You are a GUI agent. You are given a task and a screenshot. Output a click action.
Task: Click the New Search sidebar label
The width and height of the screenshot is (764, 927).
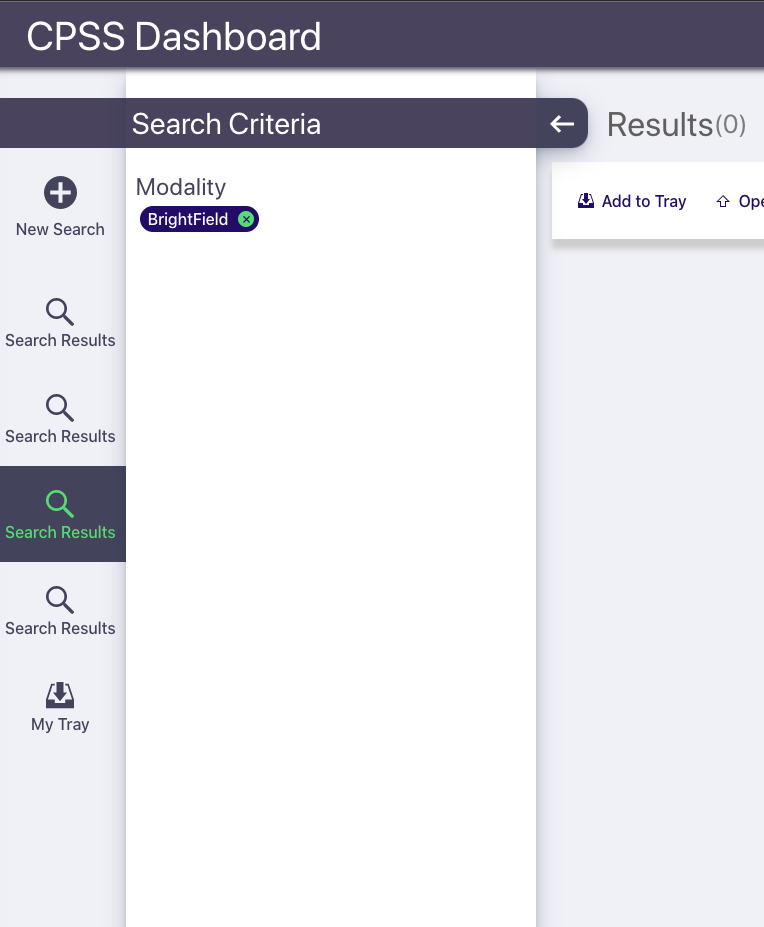(x=60, y=230)
